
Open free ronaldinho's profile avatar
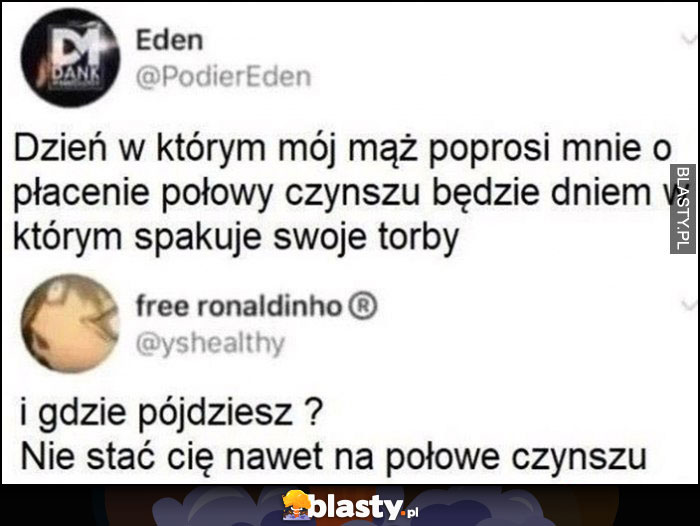pyautogui.click(x=71, y=323)
